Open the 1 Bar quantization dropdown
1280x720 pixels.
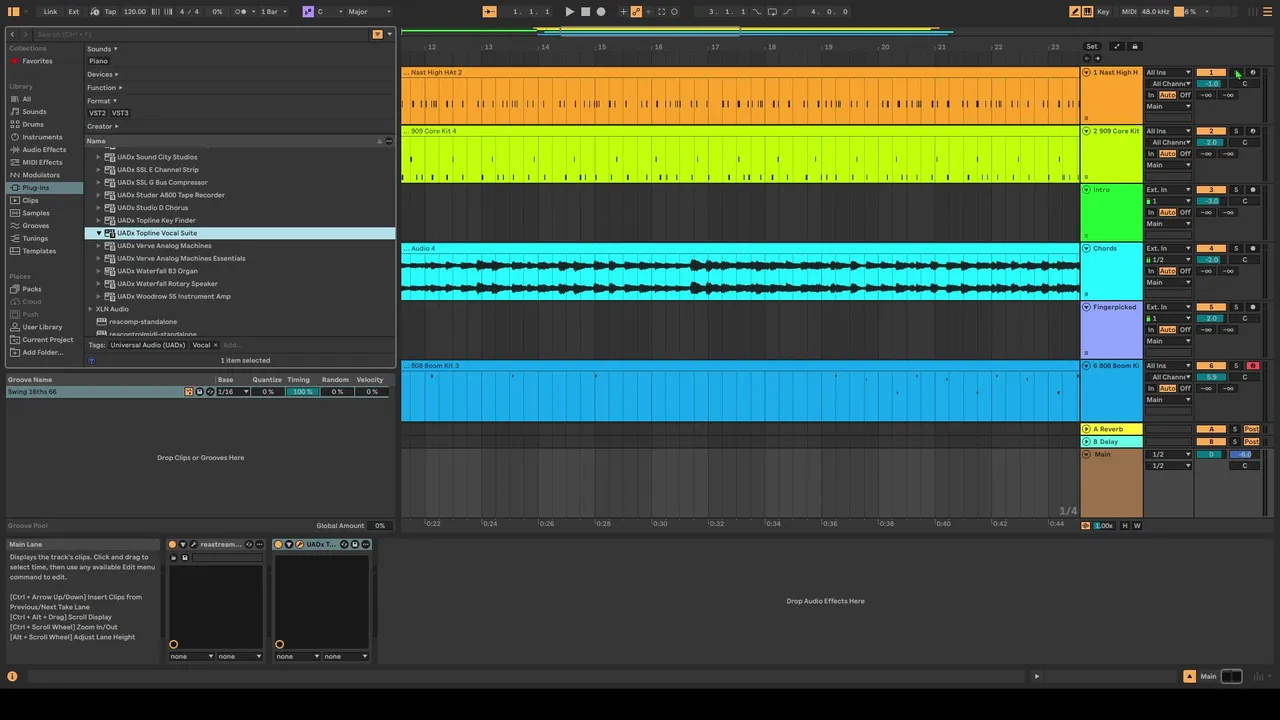tap(274, 12)
